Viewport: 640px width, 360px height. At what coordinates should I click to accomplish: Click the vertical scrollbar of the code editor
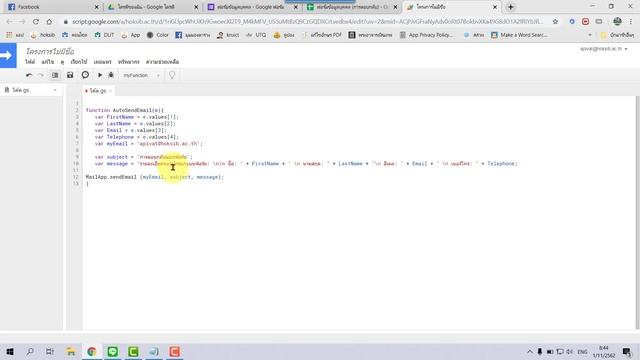tap(637, 212)
